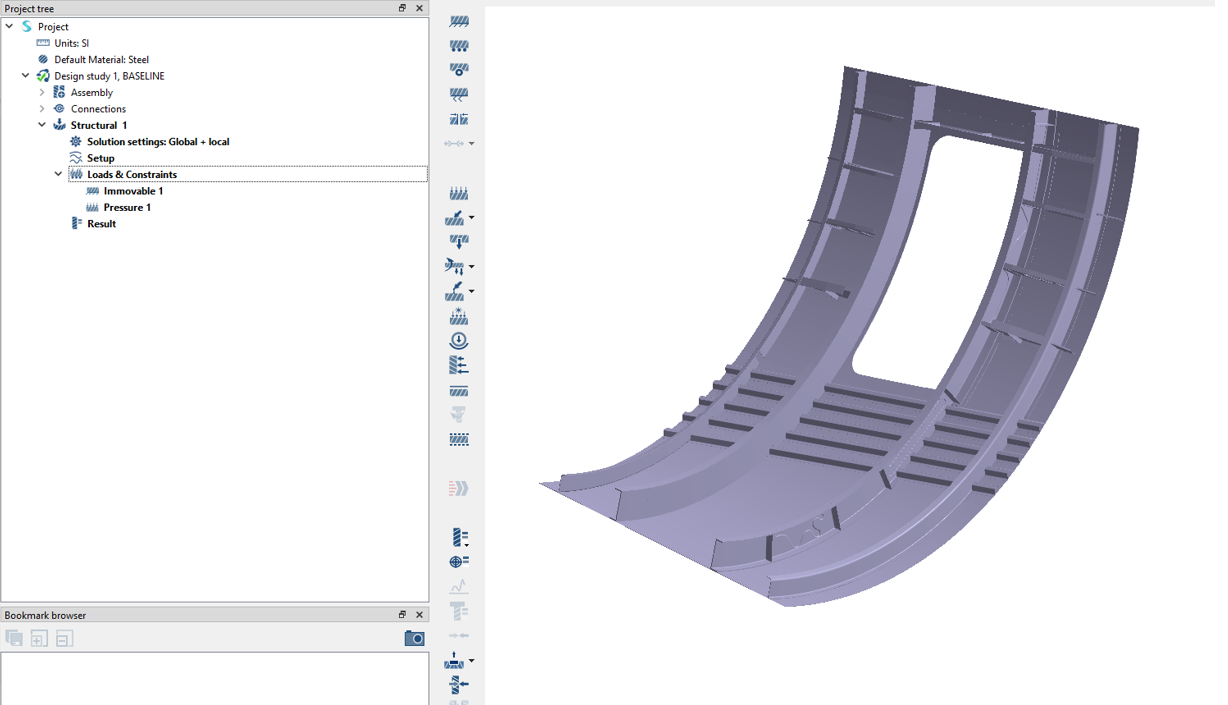
Task: Click the Hinge support toolbar icon
Action: point(459,70)
